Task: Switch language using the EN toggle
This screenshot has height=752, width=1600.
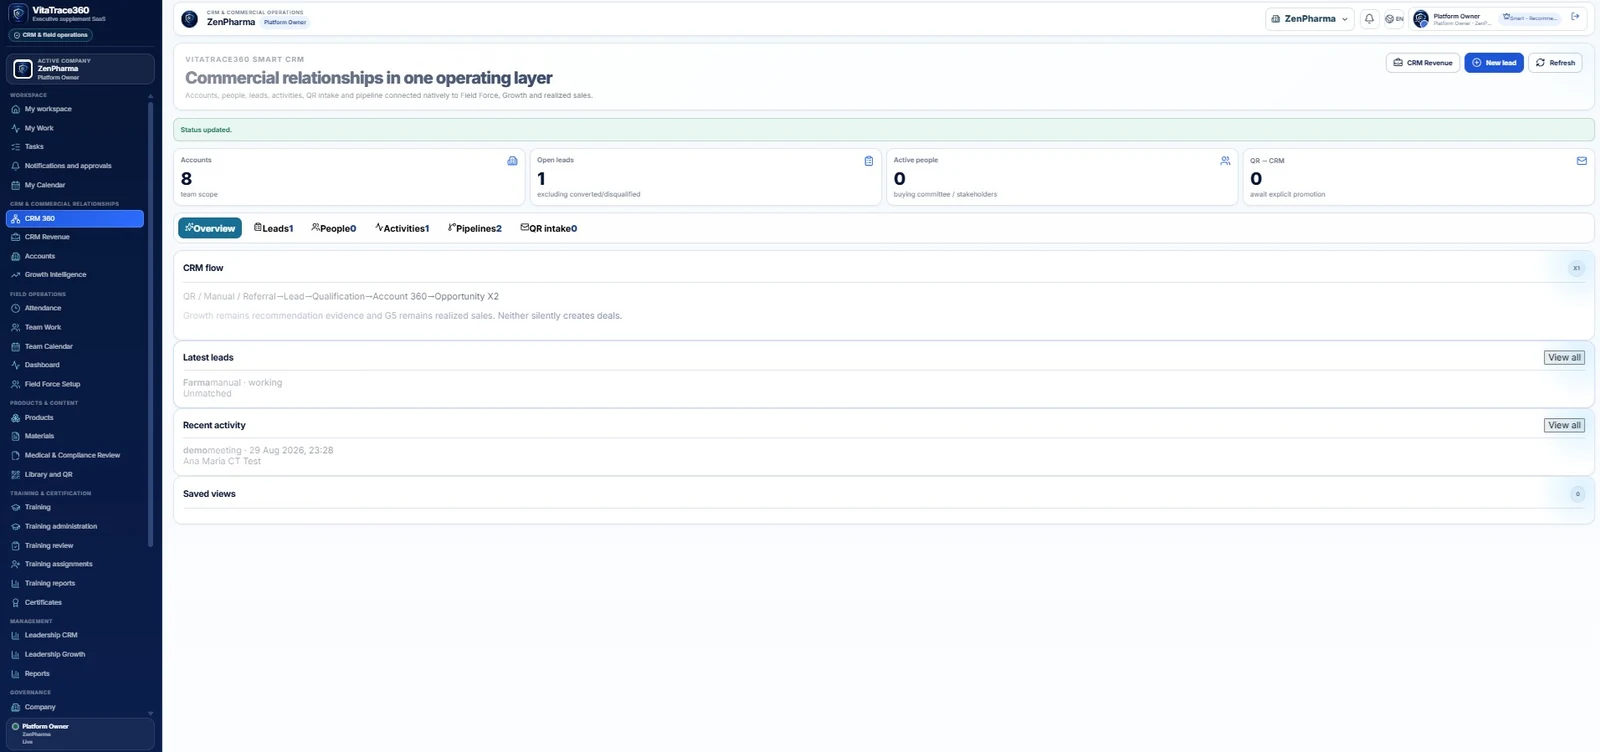Action: (x=1394, y=18)
